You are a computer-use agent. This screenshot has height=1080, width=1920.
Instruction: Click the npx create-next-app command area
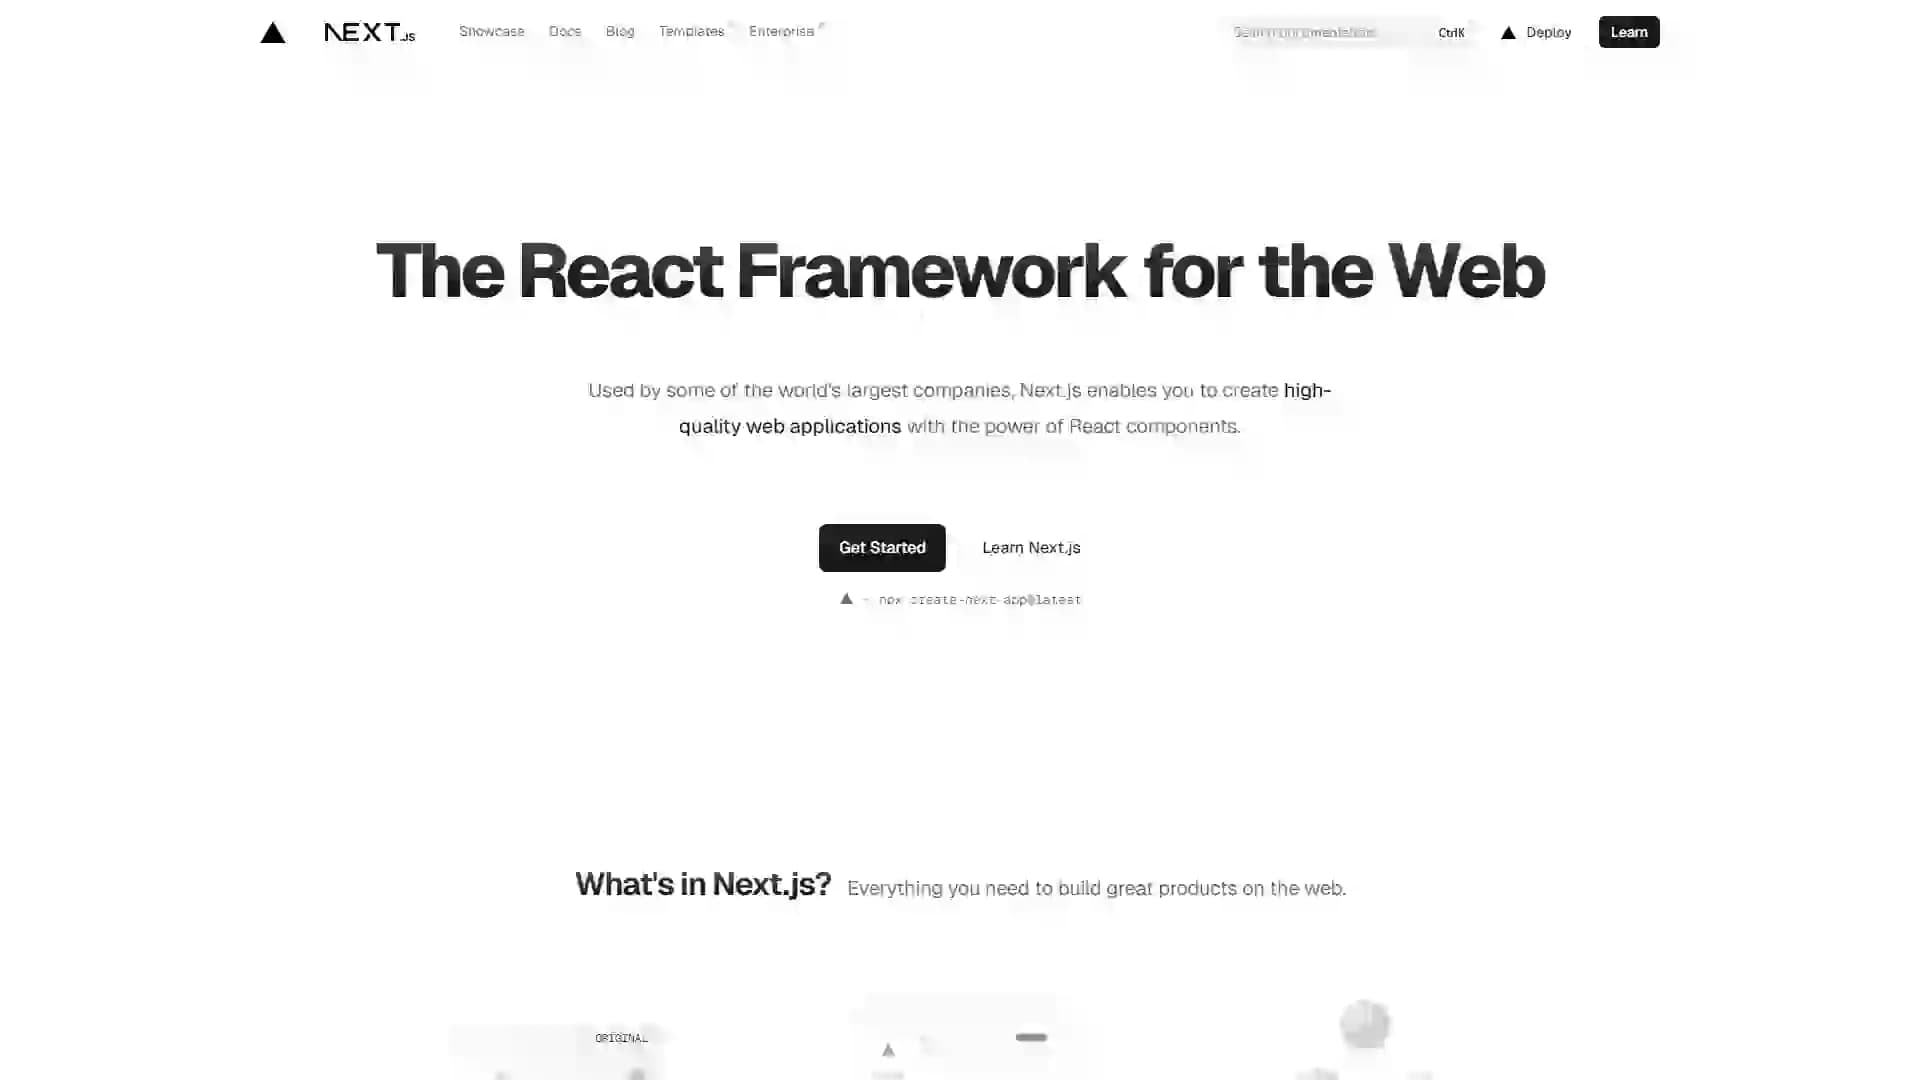click(x=960, y=599)
